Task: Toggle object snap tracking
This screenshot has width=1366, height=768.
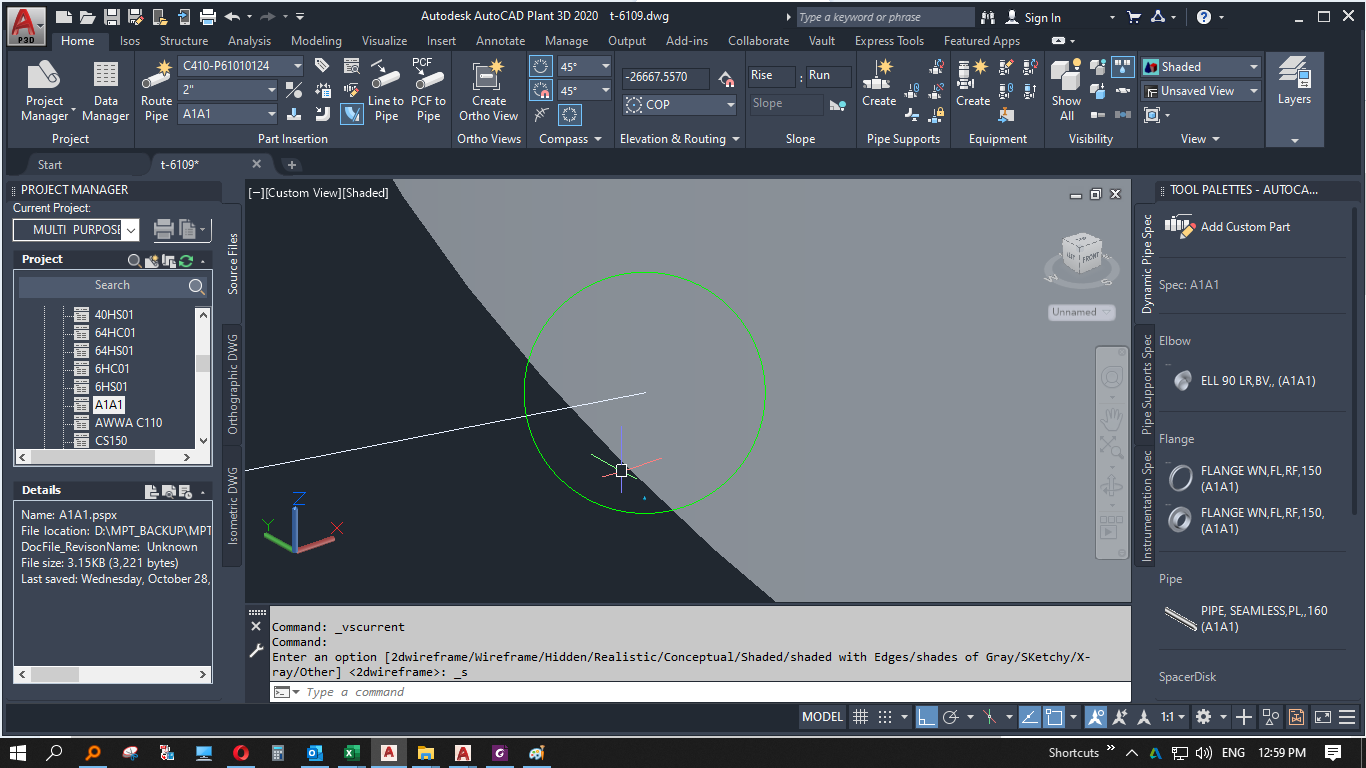Action: pos(1028,717)
